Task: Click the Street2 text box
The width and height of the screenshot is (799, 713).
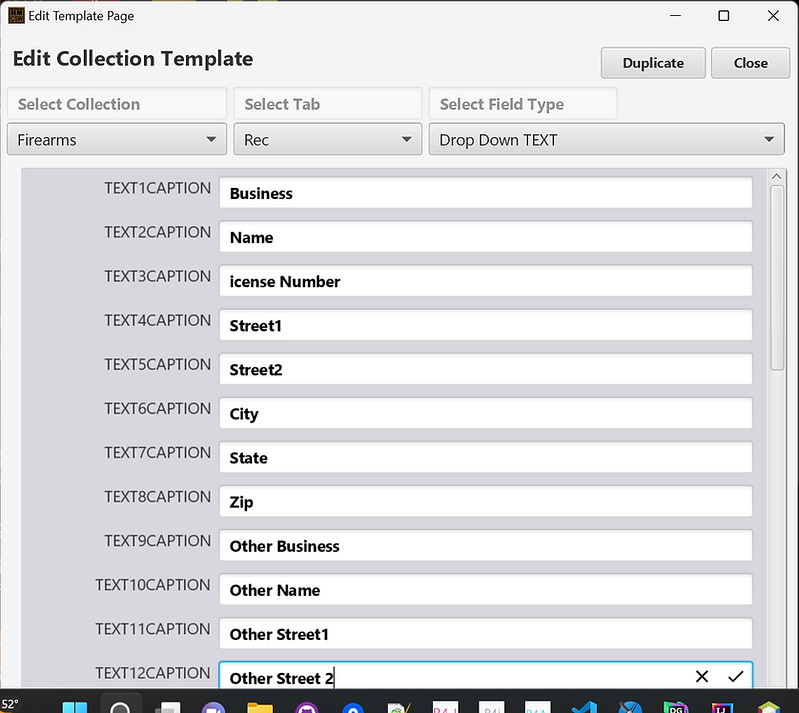Action: tap(486, 369)
